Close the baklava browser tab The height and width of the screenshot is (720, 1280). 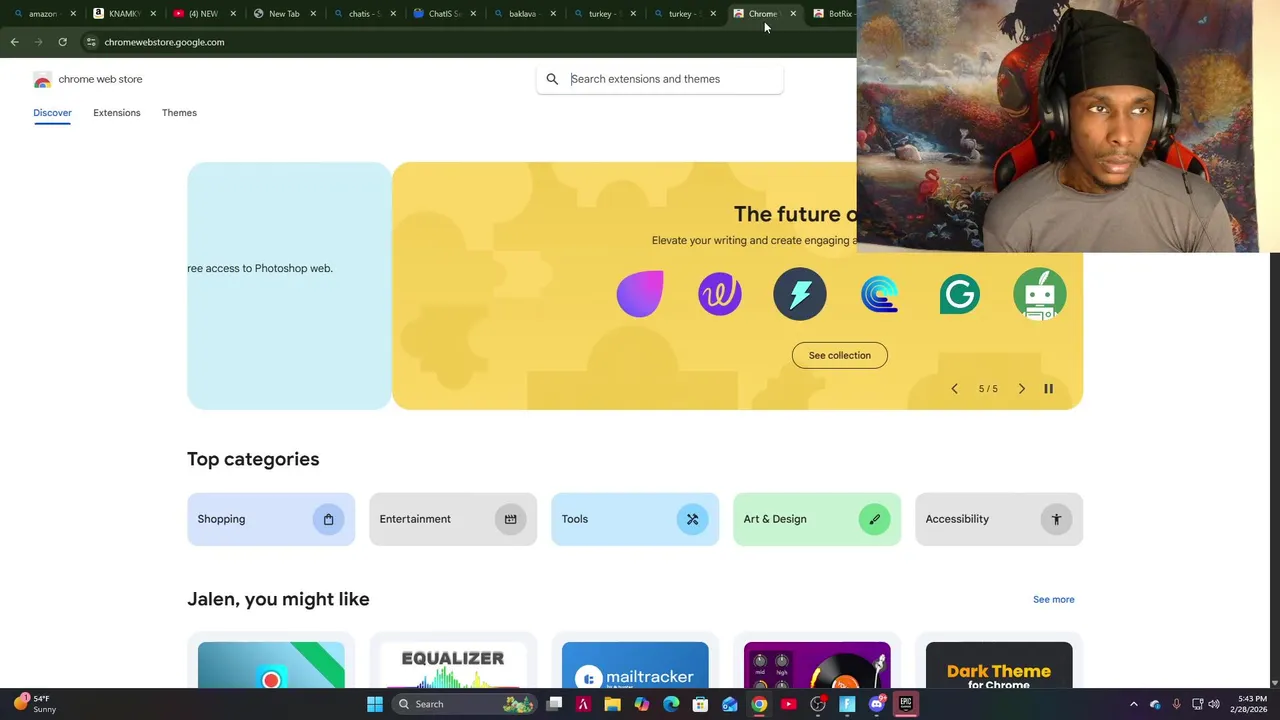click(553, 14)
